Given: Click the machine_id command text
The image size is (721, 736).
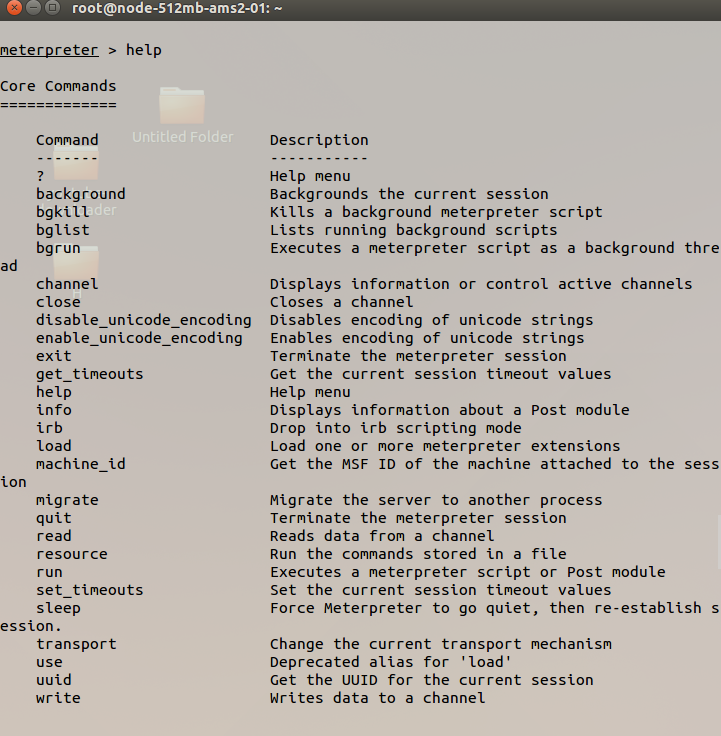Looking at the screenshot, I should (80, 464).
